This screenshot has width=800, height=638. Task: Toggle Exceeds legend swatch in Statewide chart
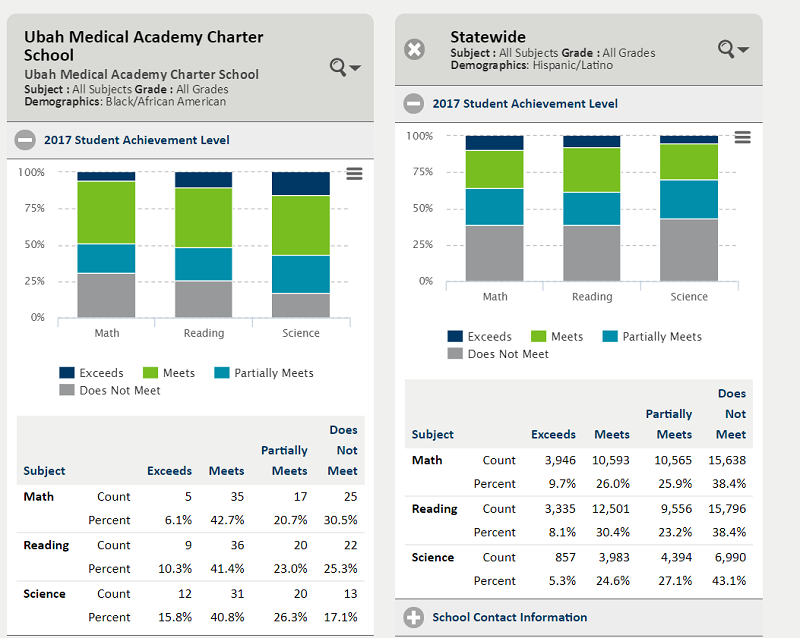point(455,336)
